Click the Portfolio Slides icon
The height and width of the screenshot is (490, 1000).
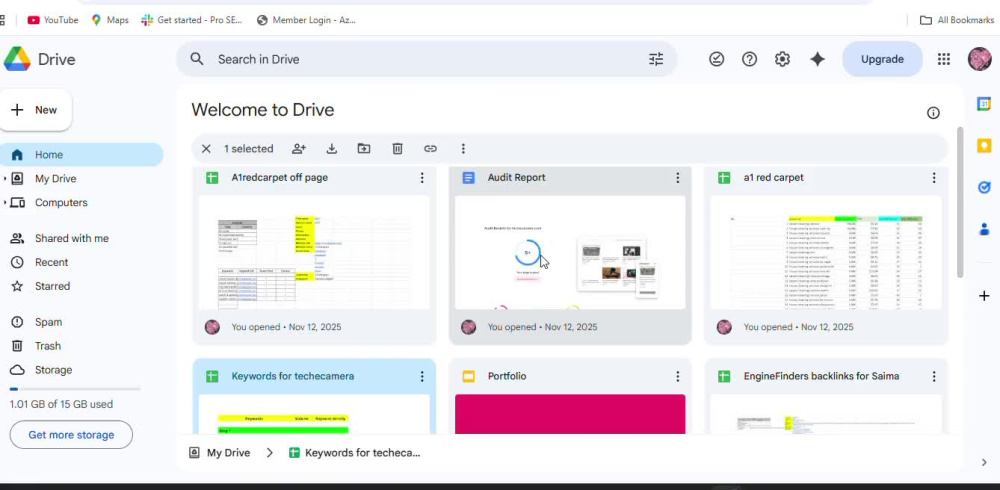[x=469, y=376]
